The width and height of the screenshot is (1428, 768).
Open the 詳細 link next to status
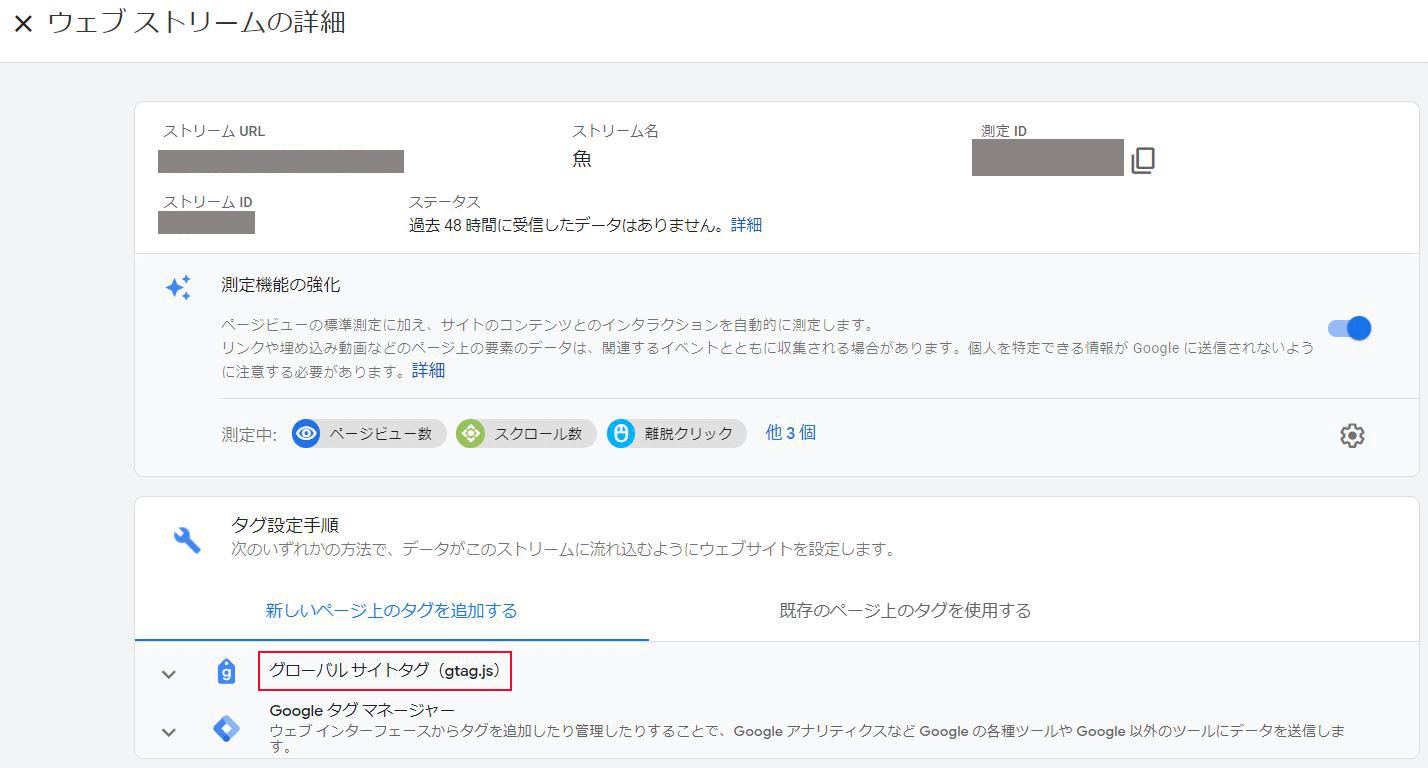point(746,225)
